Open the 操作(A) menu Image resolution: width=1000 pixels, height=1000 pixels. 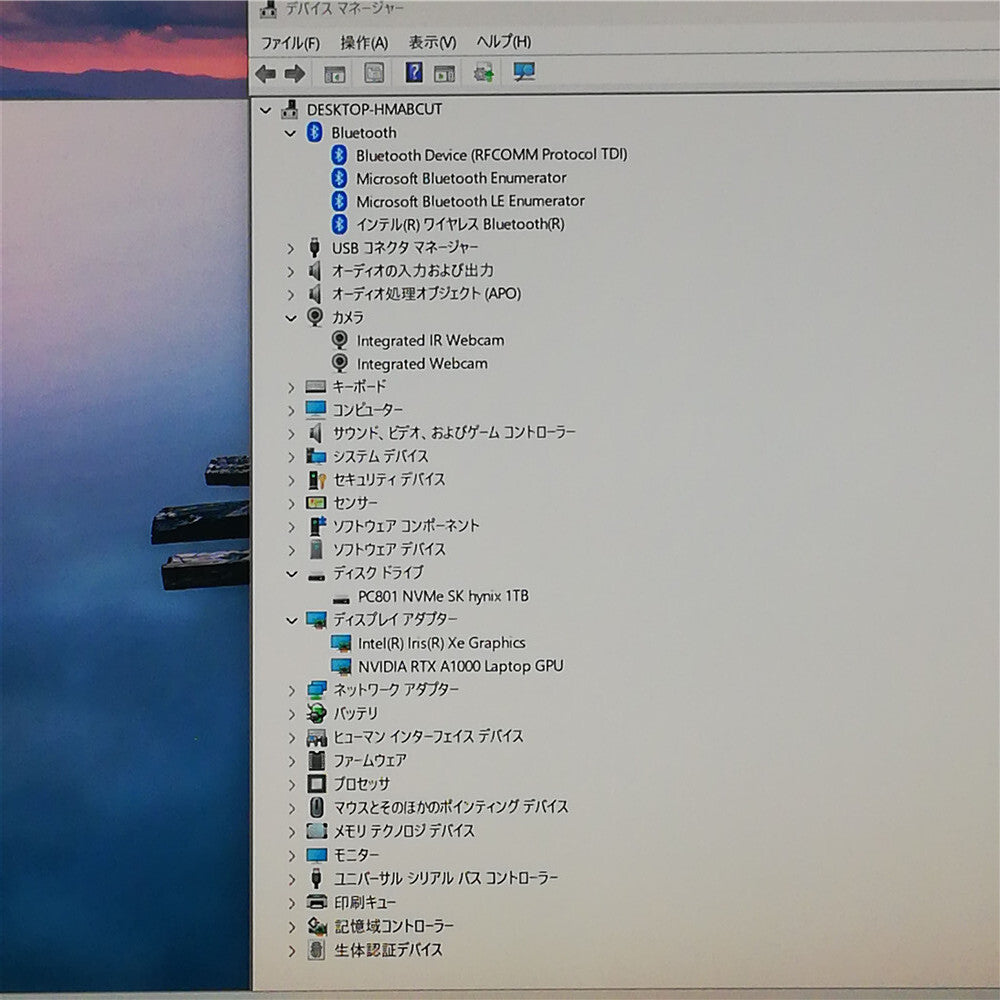tap(364, 43)
